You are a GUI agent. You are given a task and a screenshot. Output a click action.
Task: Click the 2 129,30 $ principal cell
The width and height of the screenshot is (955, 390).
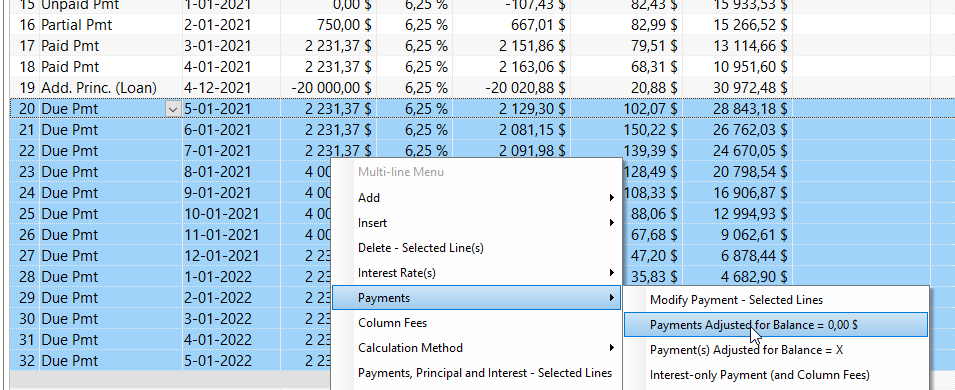532,109
